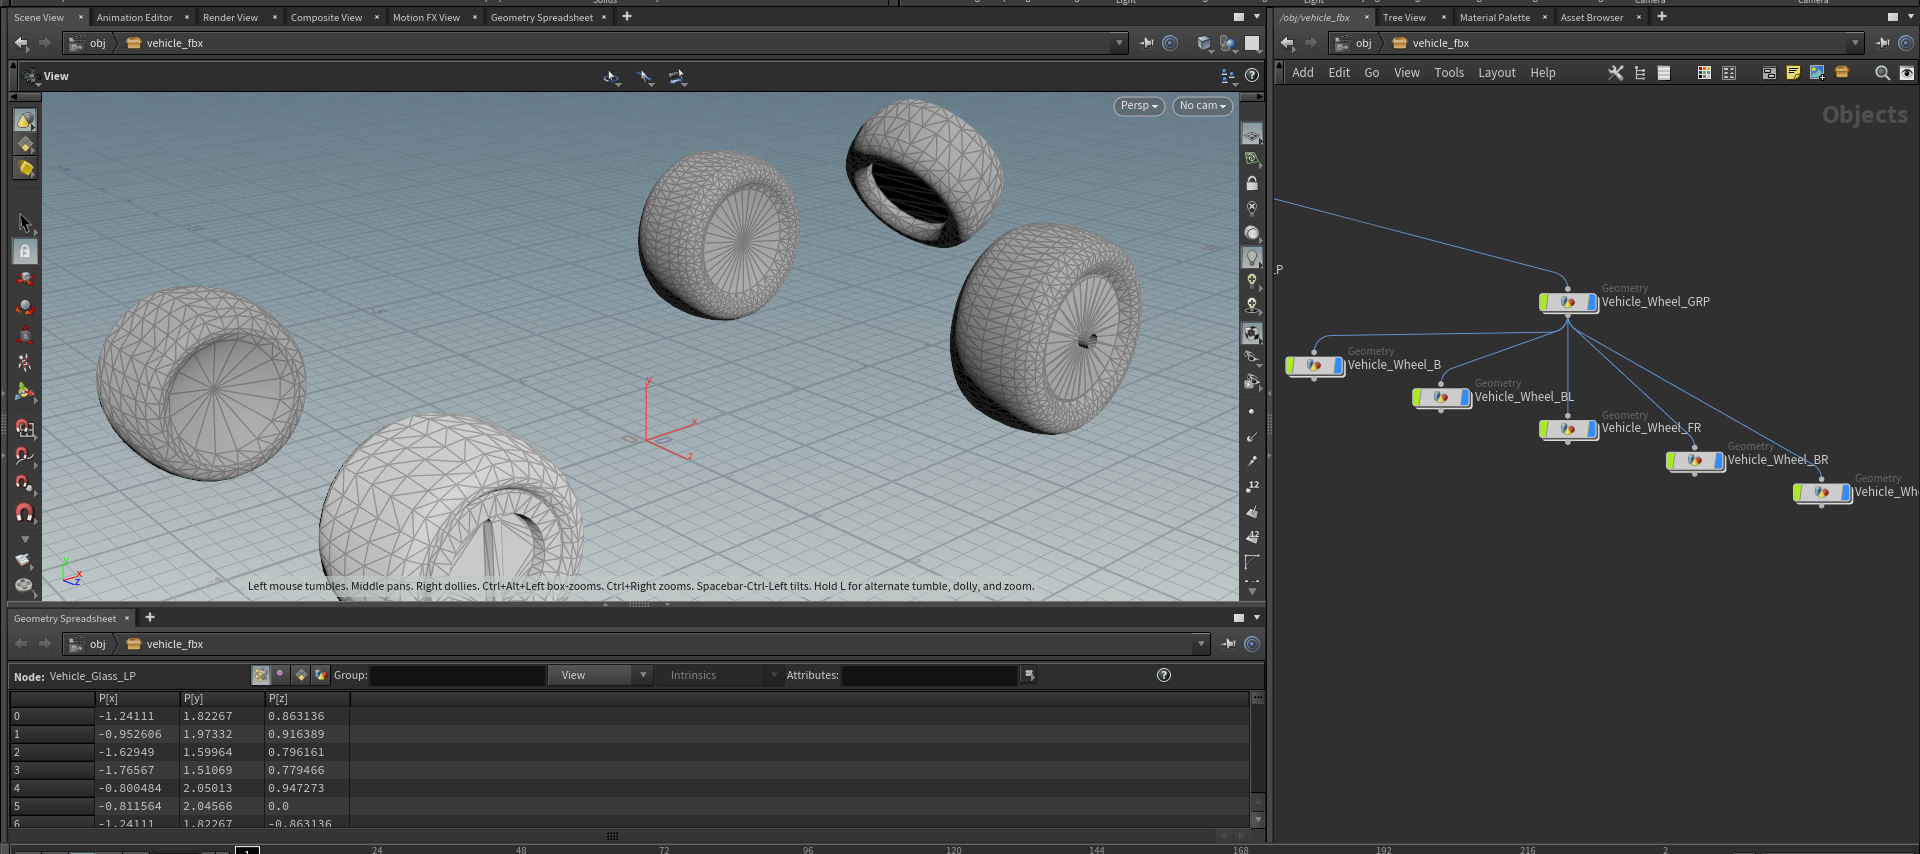Toggle list mode icon in network editor

coord(1664,73)
